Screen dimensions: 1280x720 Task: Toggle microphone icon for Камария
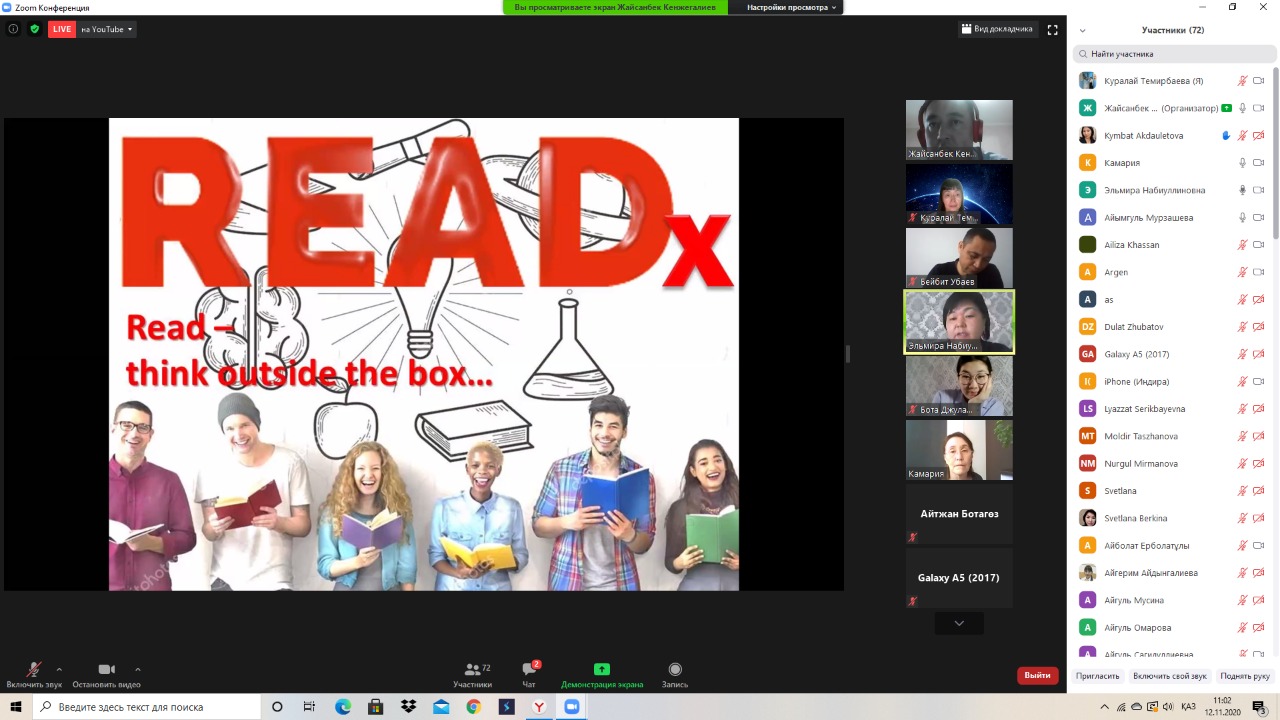click(x=1242, y=163)
